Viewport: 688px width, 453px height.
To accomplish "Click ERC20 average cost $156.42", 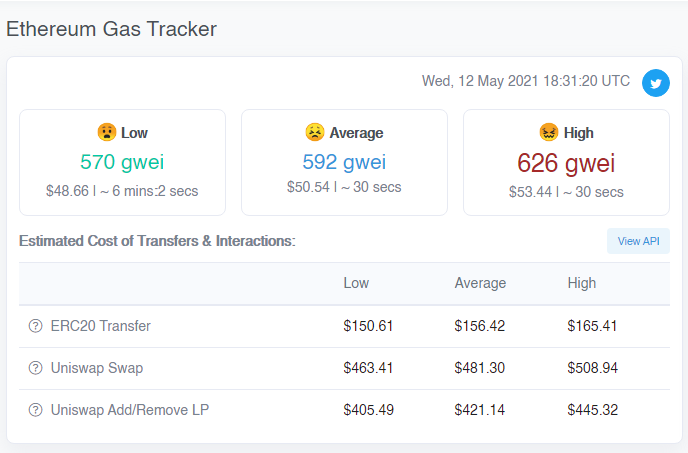I will 480,326.
